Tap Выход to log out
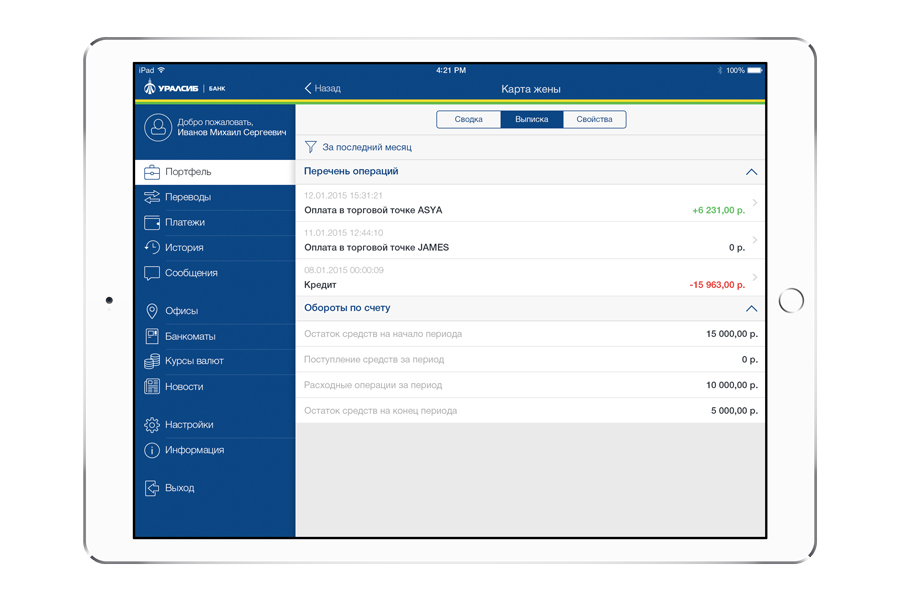Image resolution: width=900 pixels, height=600 pixels. tap(179, 488)
